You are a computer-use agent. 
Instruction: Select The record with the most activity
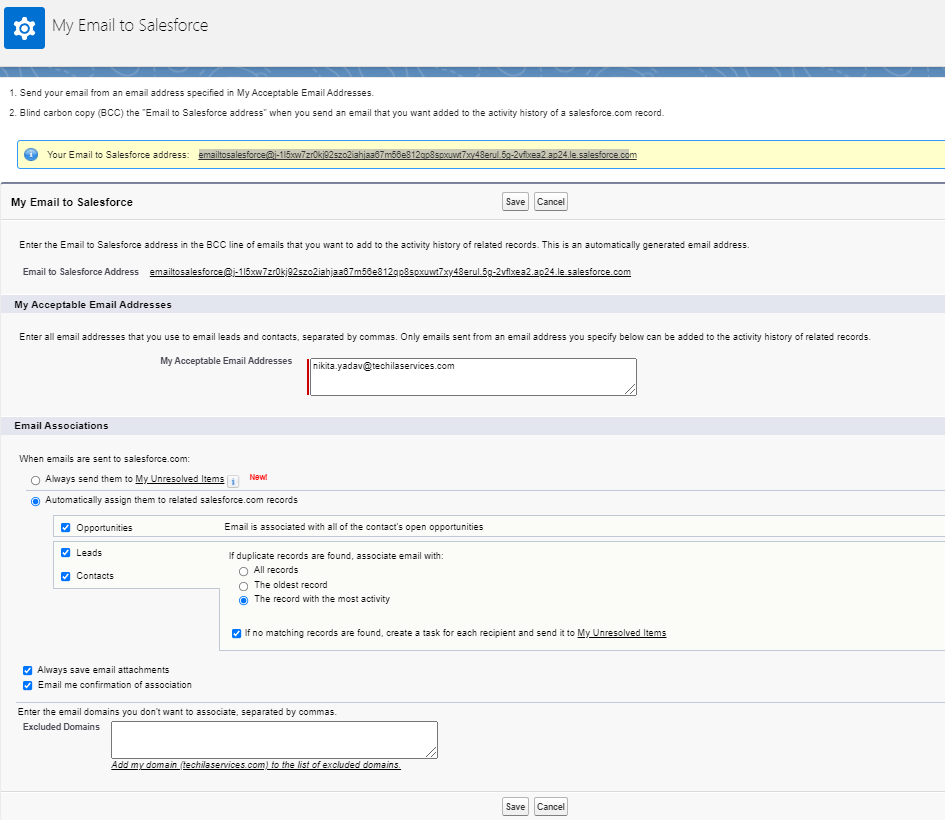click(243, 600)
